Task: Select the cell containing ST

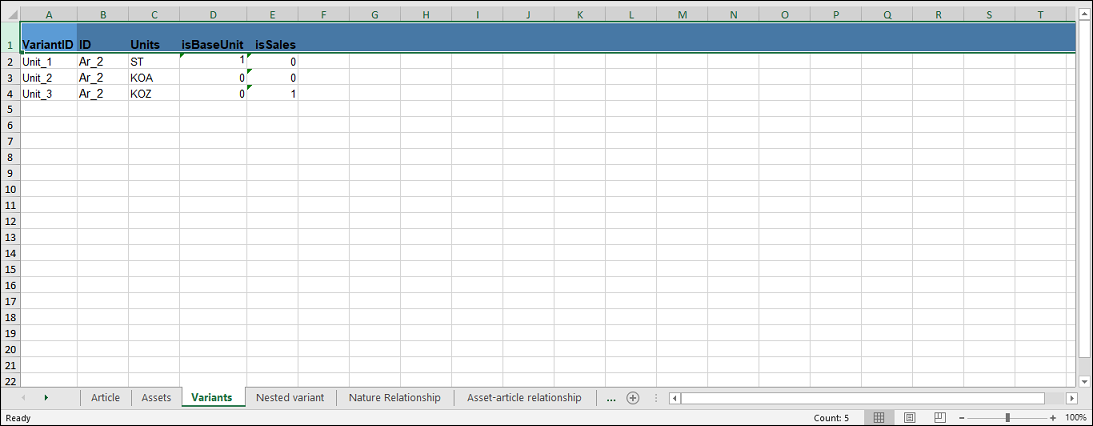Action: coord(154,61)
